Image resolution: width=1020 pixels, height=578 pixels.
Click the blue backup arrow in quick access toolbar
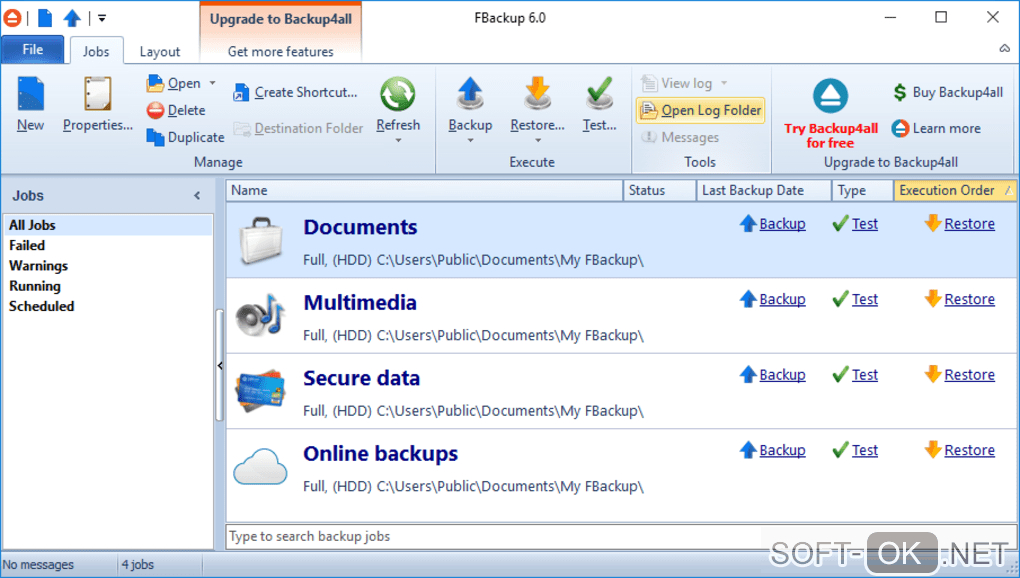pyautogui.click(x=72, y=18)
